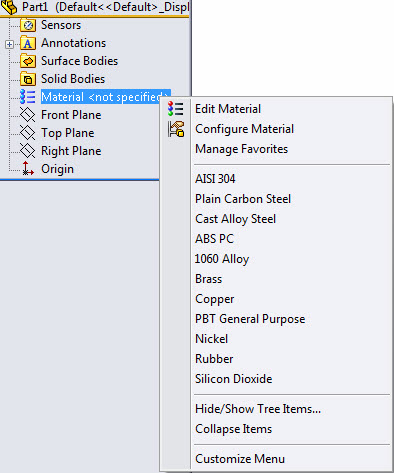Open Manage Favorites
This screenshot has height=473, width=394.
241,149
